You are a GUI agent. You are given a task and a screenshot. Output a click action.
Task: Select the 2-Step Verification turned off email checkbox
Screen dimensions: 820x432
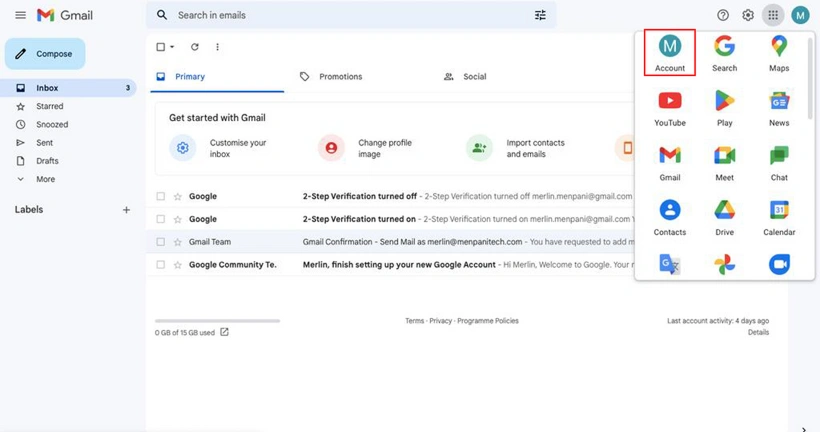pyautogui.click(x=161, y=196)
